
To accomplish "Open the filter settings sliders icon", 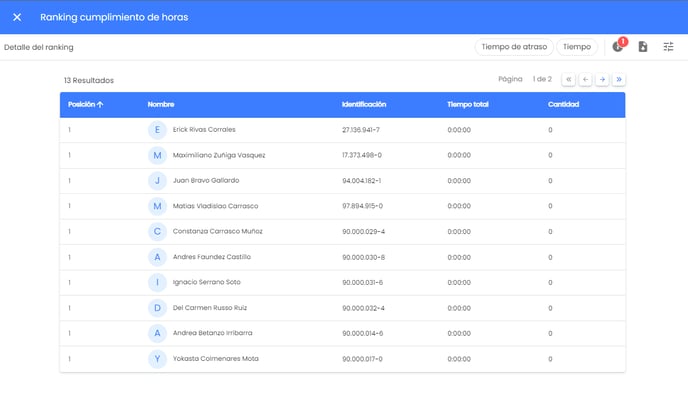I will coord(668,47).
